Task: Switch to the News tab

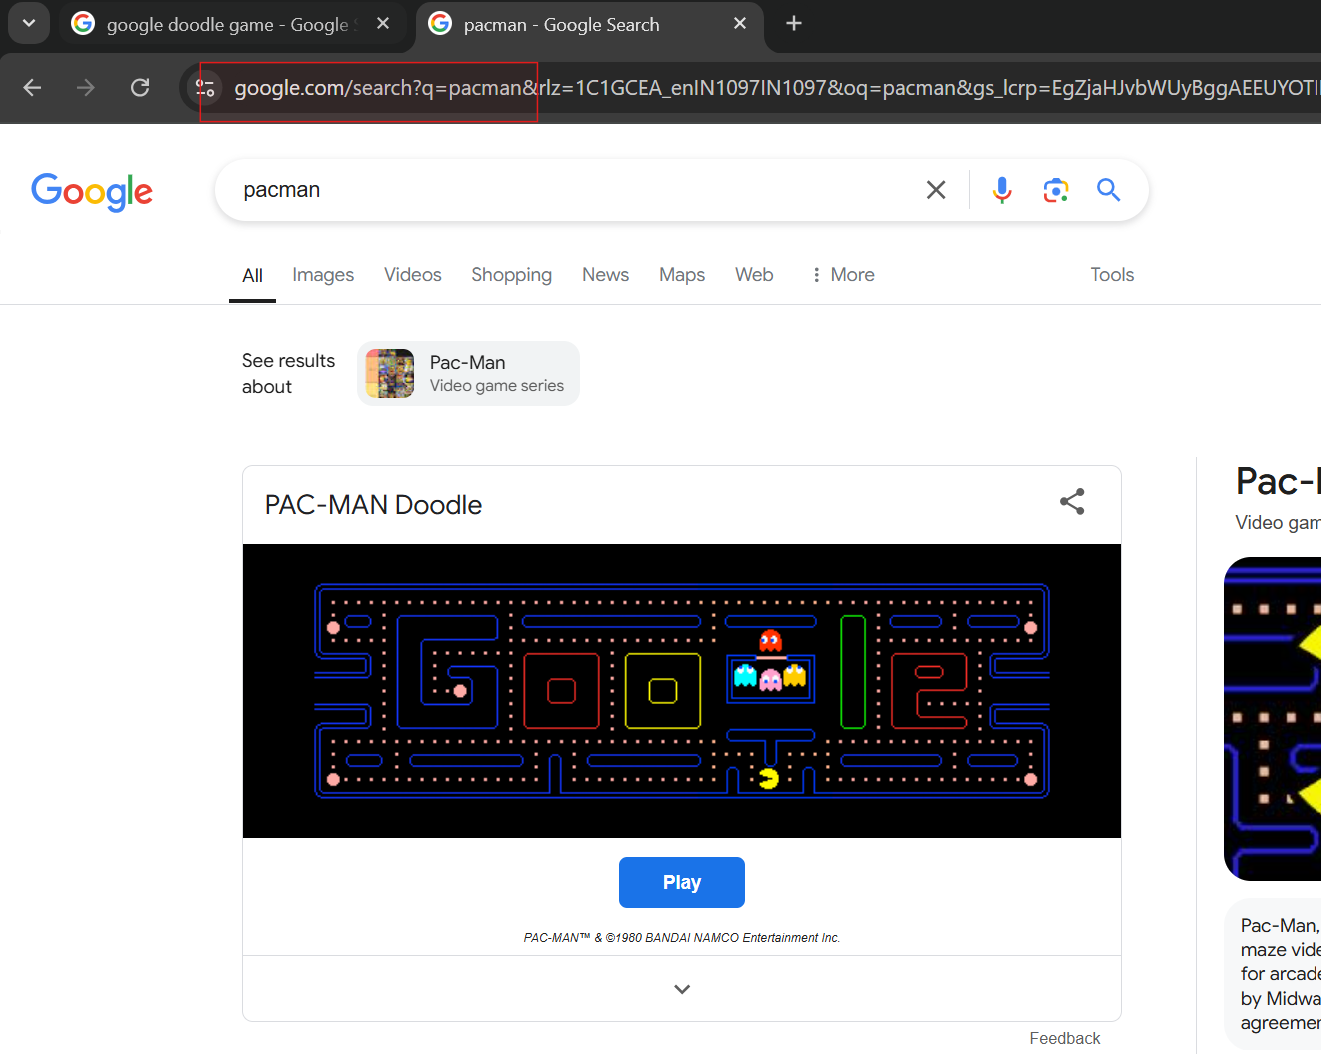Action: [606, 275]
